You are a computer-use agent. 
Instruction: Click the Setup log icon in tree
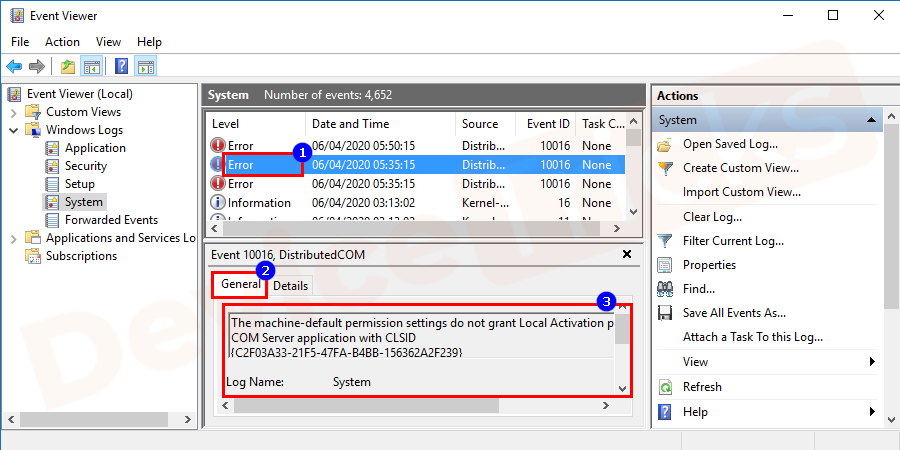52,184
